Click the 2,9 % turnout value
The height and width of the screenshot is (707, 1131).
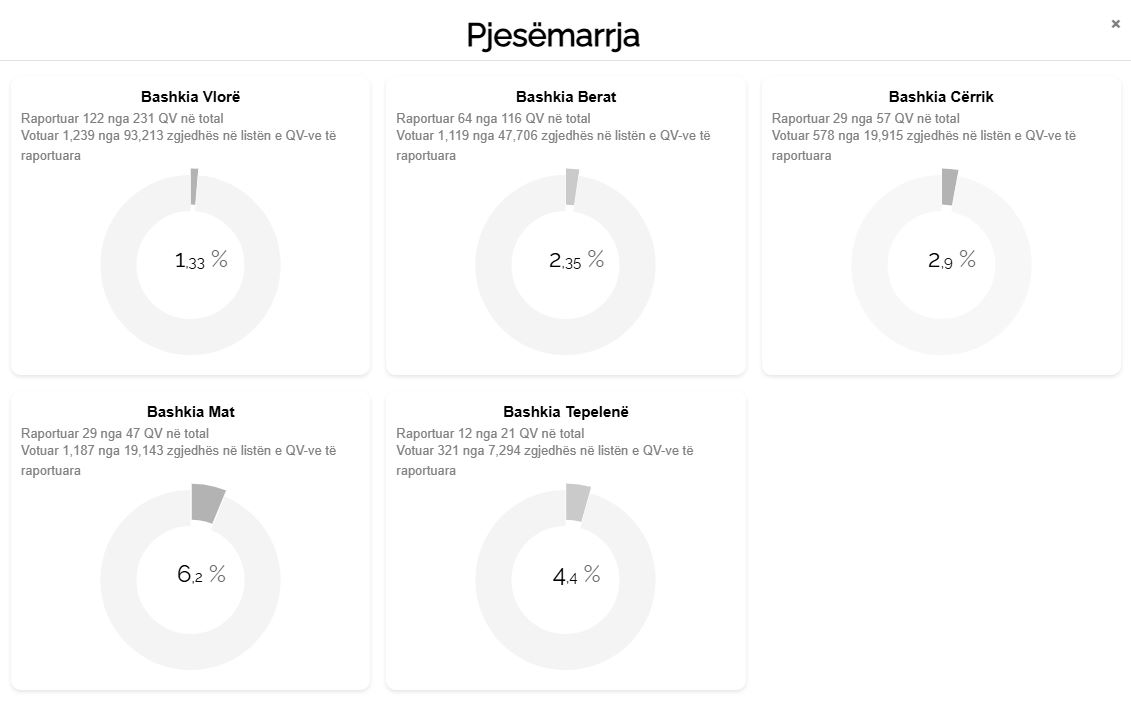[x=951, y=261]
